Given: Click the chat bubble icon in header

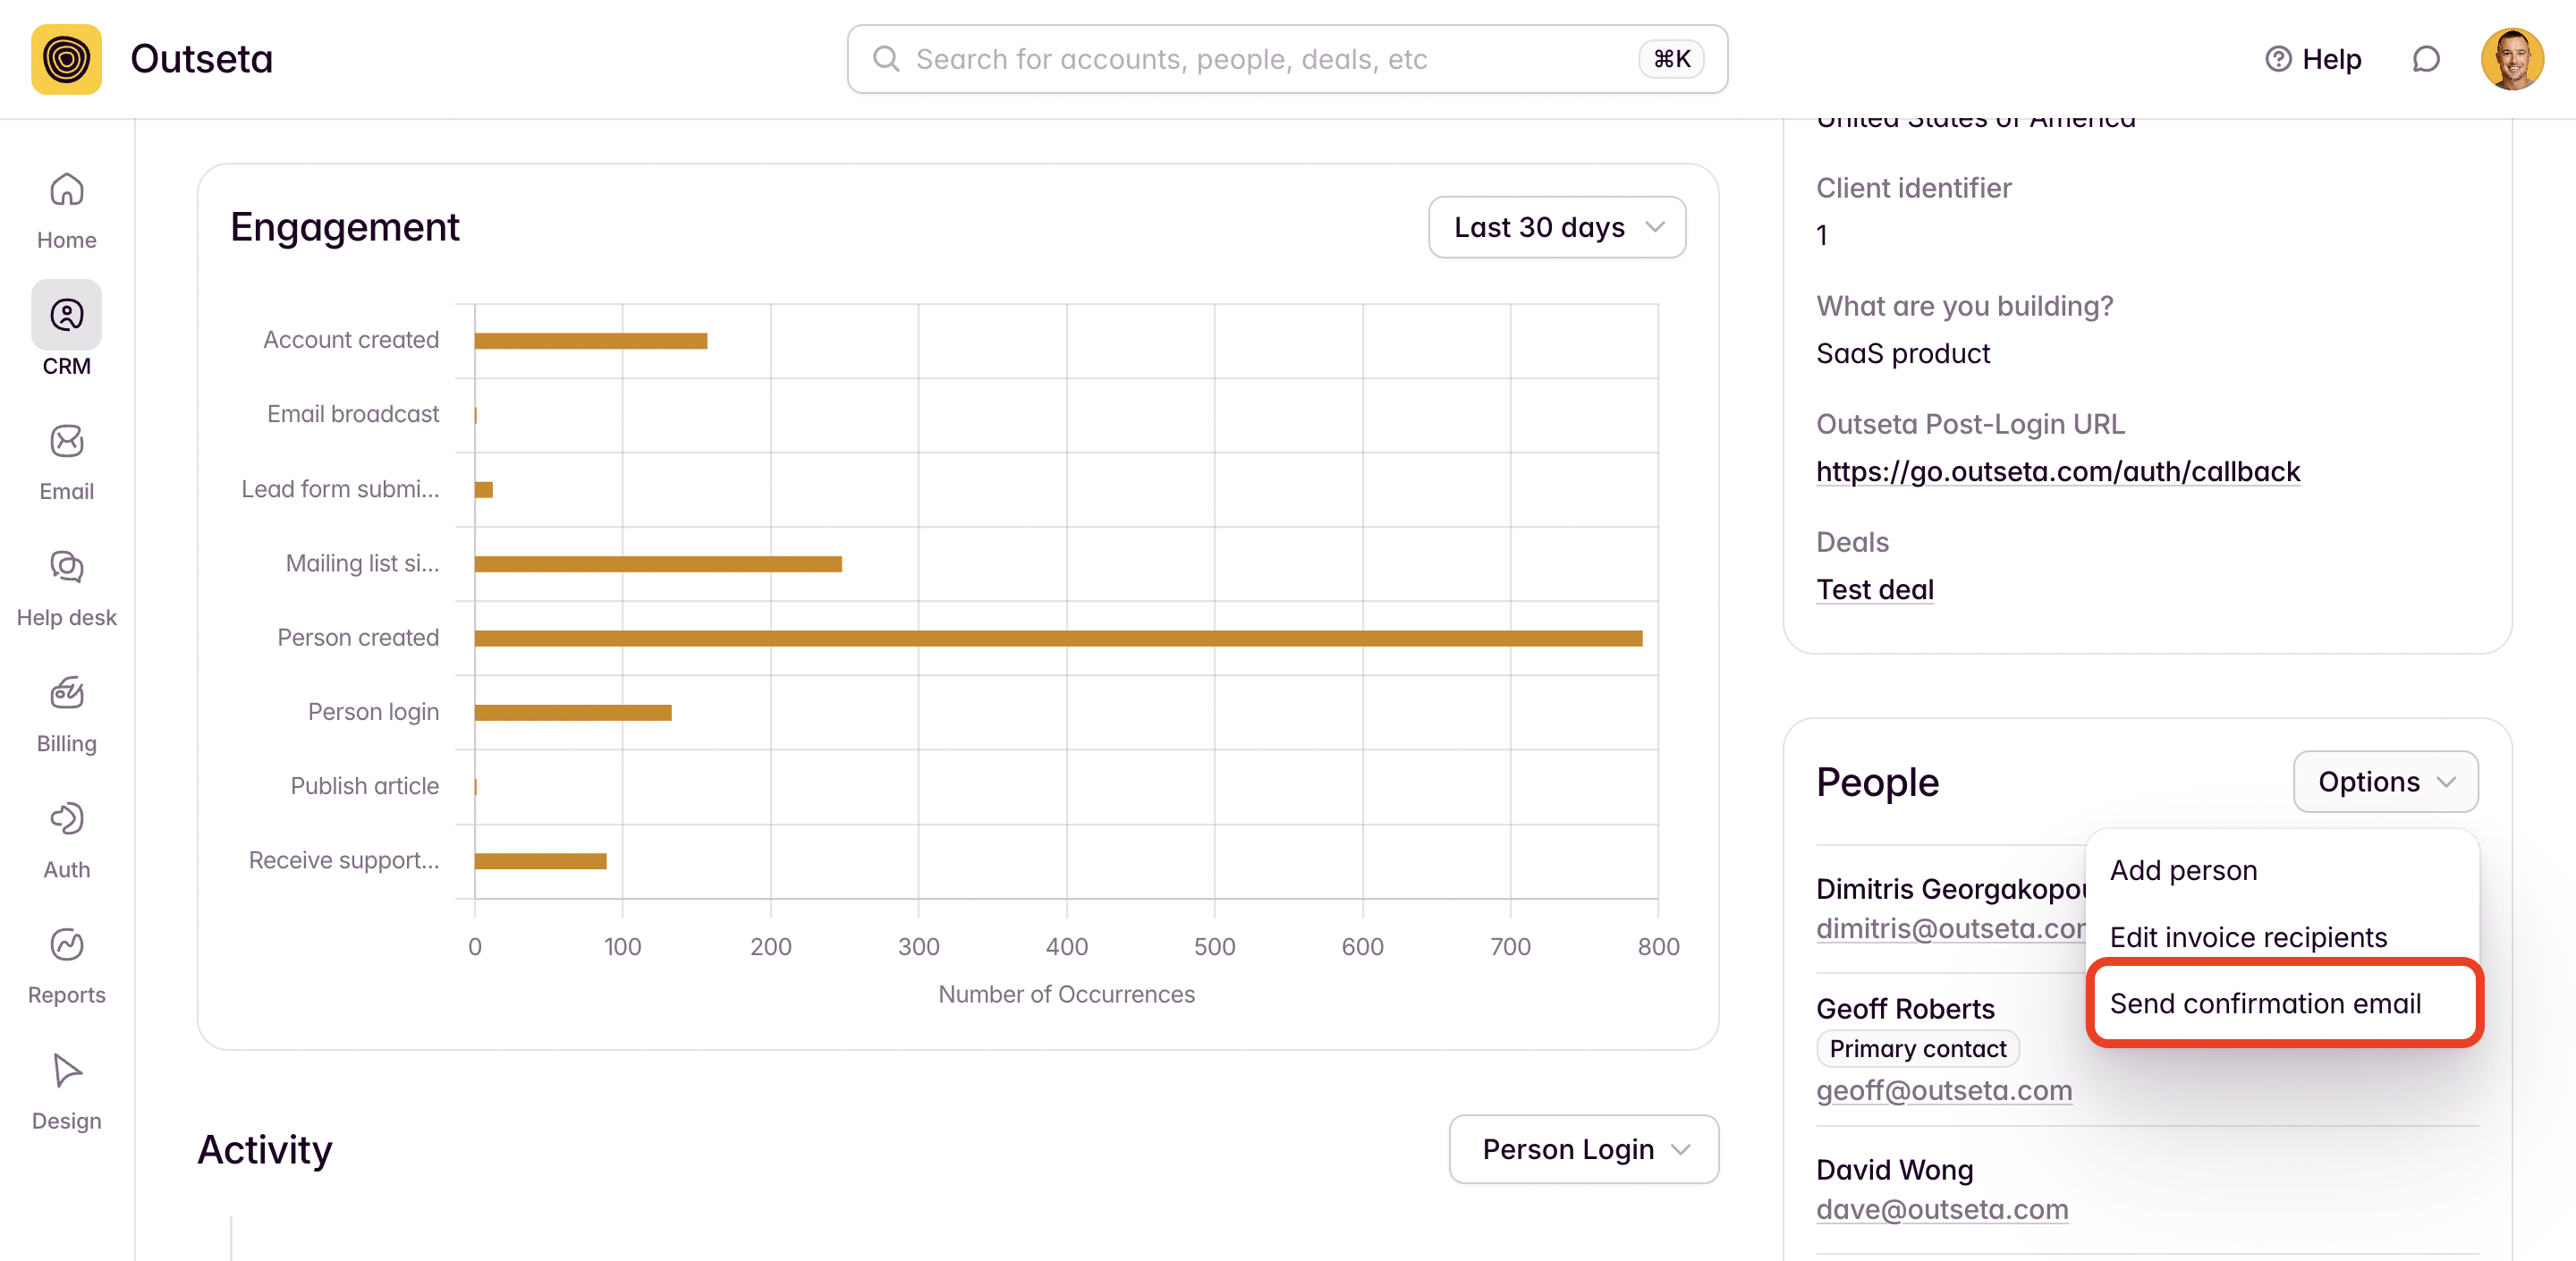Looking at the screenshot, I should tap(2425, 59).
